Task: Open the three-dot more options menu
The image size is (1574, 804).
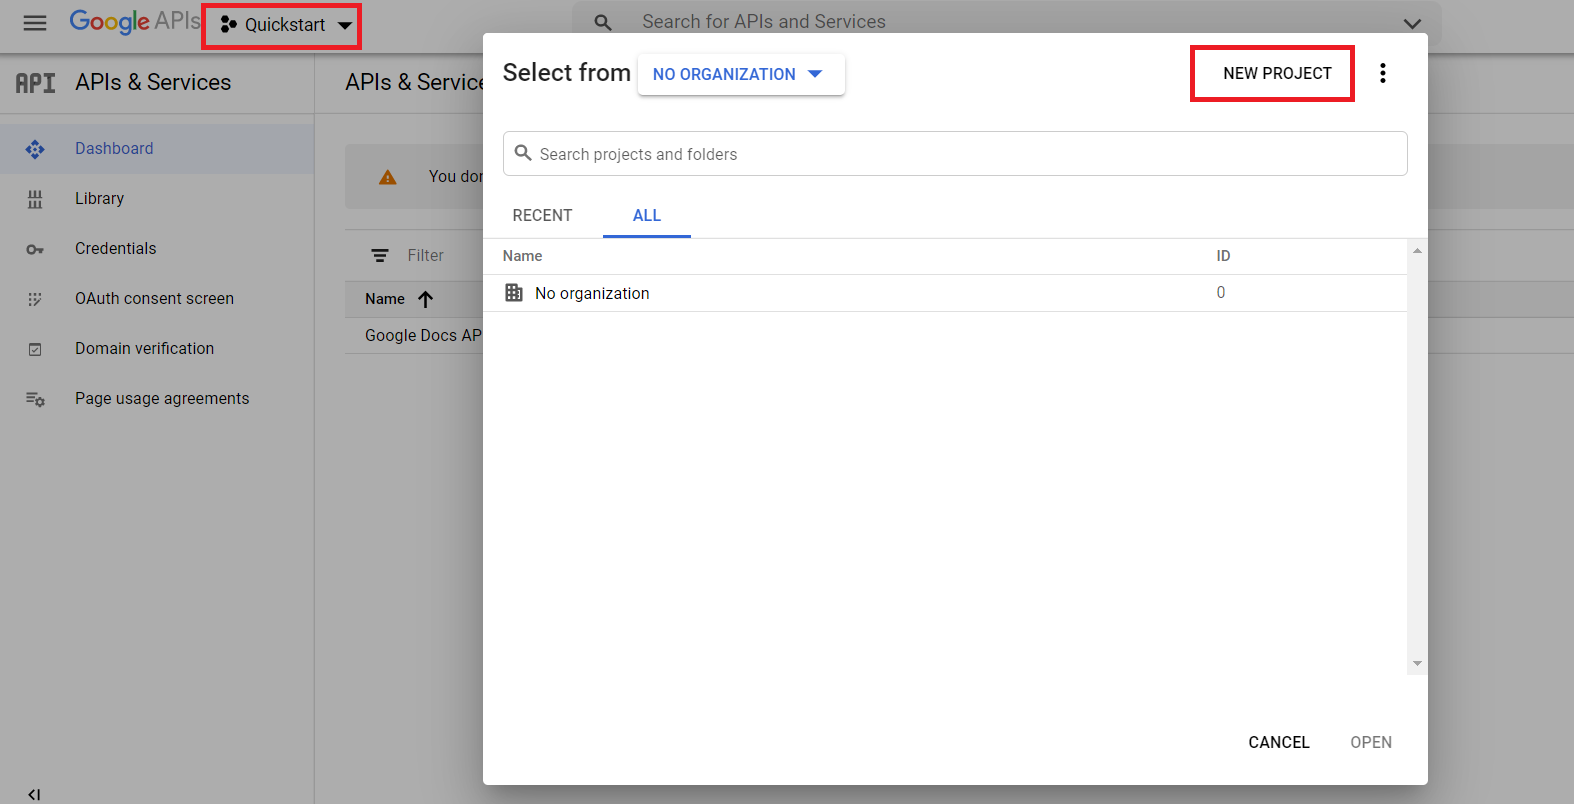Action: point(1383,73)
